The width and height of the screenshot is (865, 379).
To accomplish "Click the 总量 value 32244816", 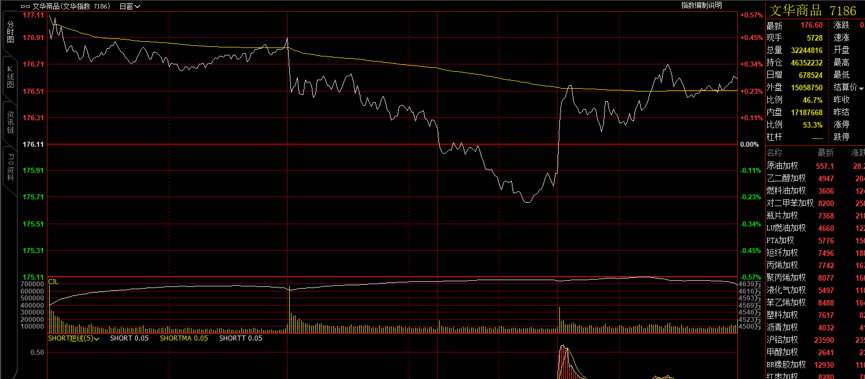I will coord(807,50).
